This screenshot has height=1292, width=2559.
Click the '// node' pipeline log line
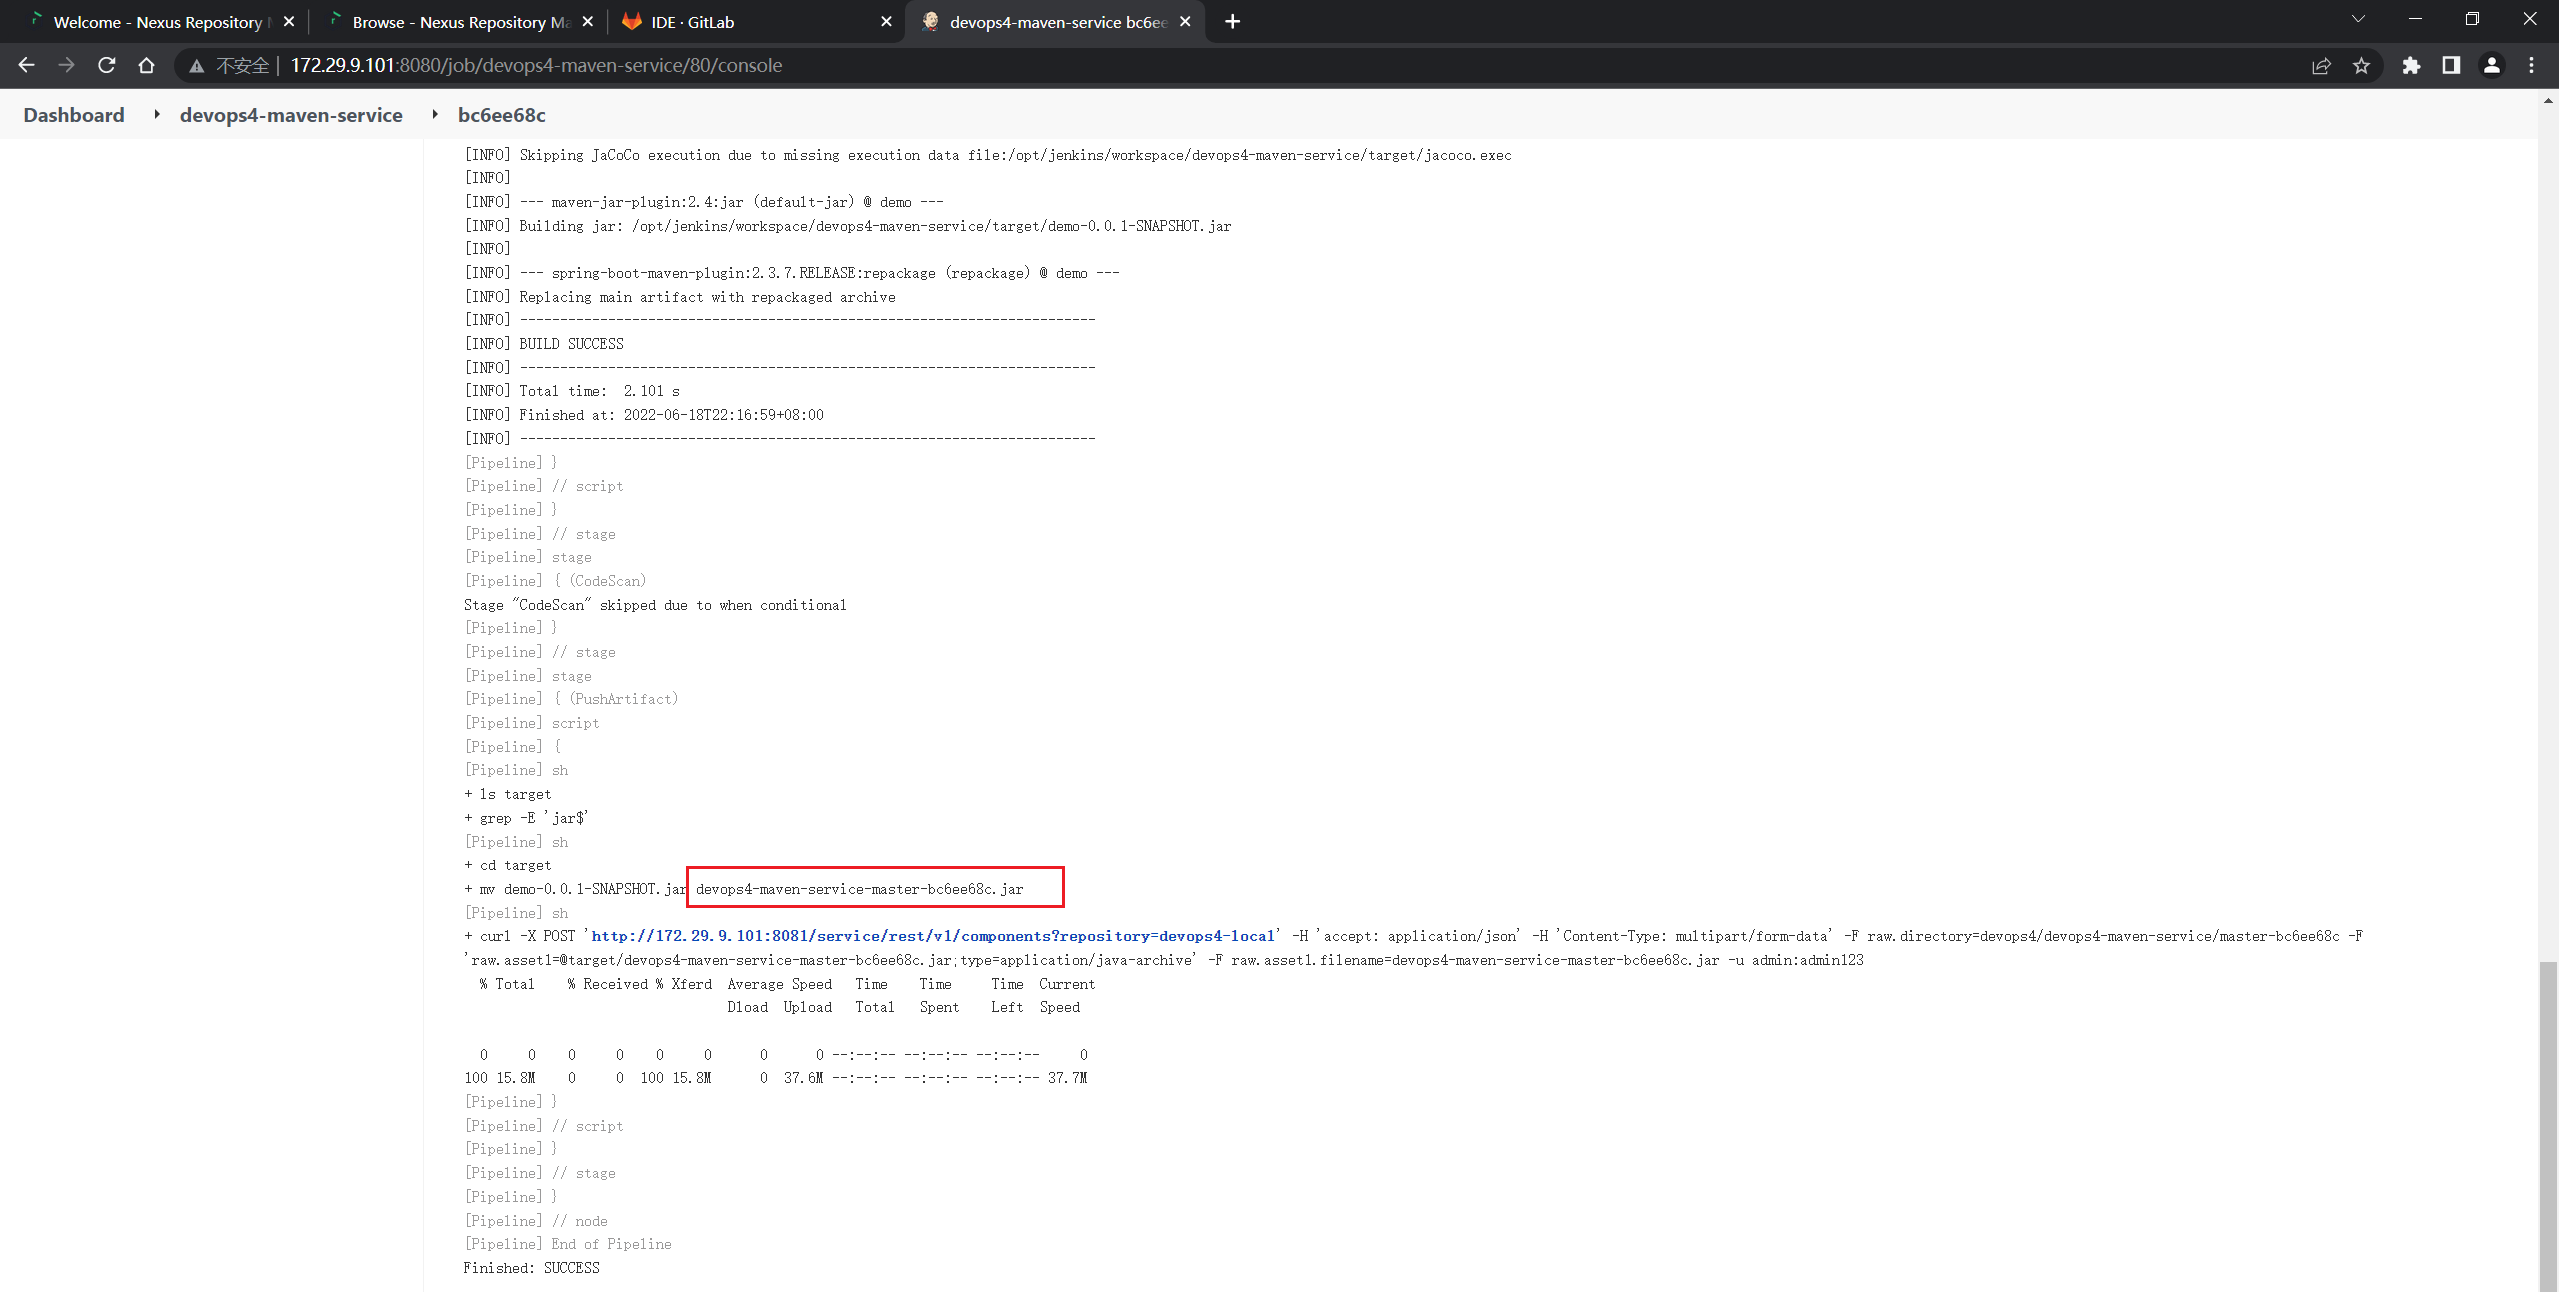(536, 1221)
